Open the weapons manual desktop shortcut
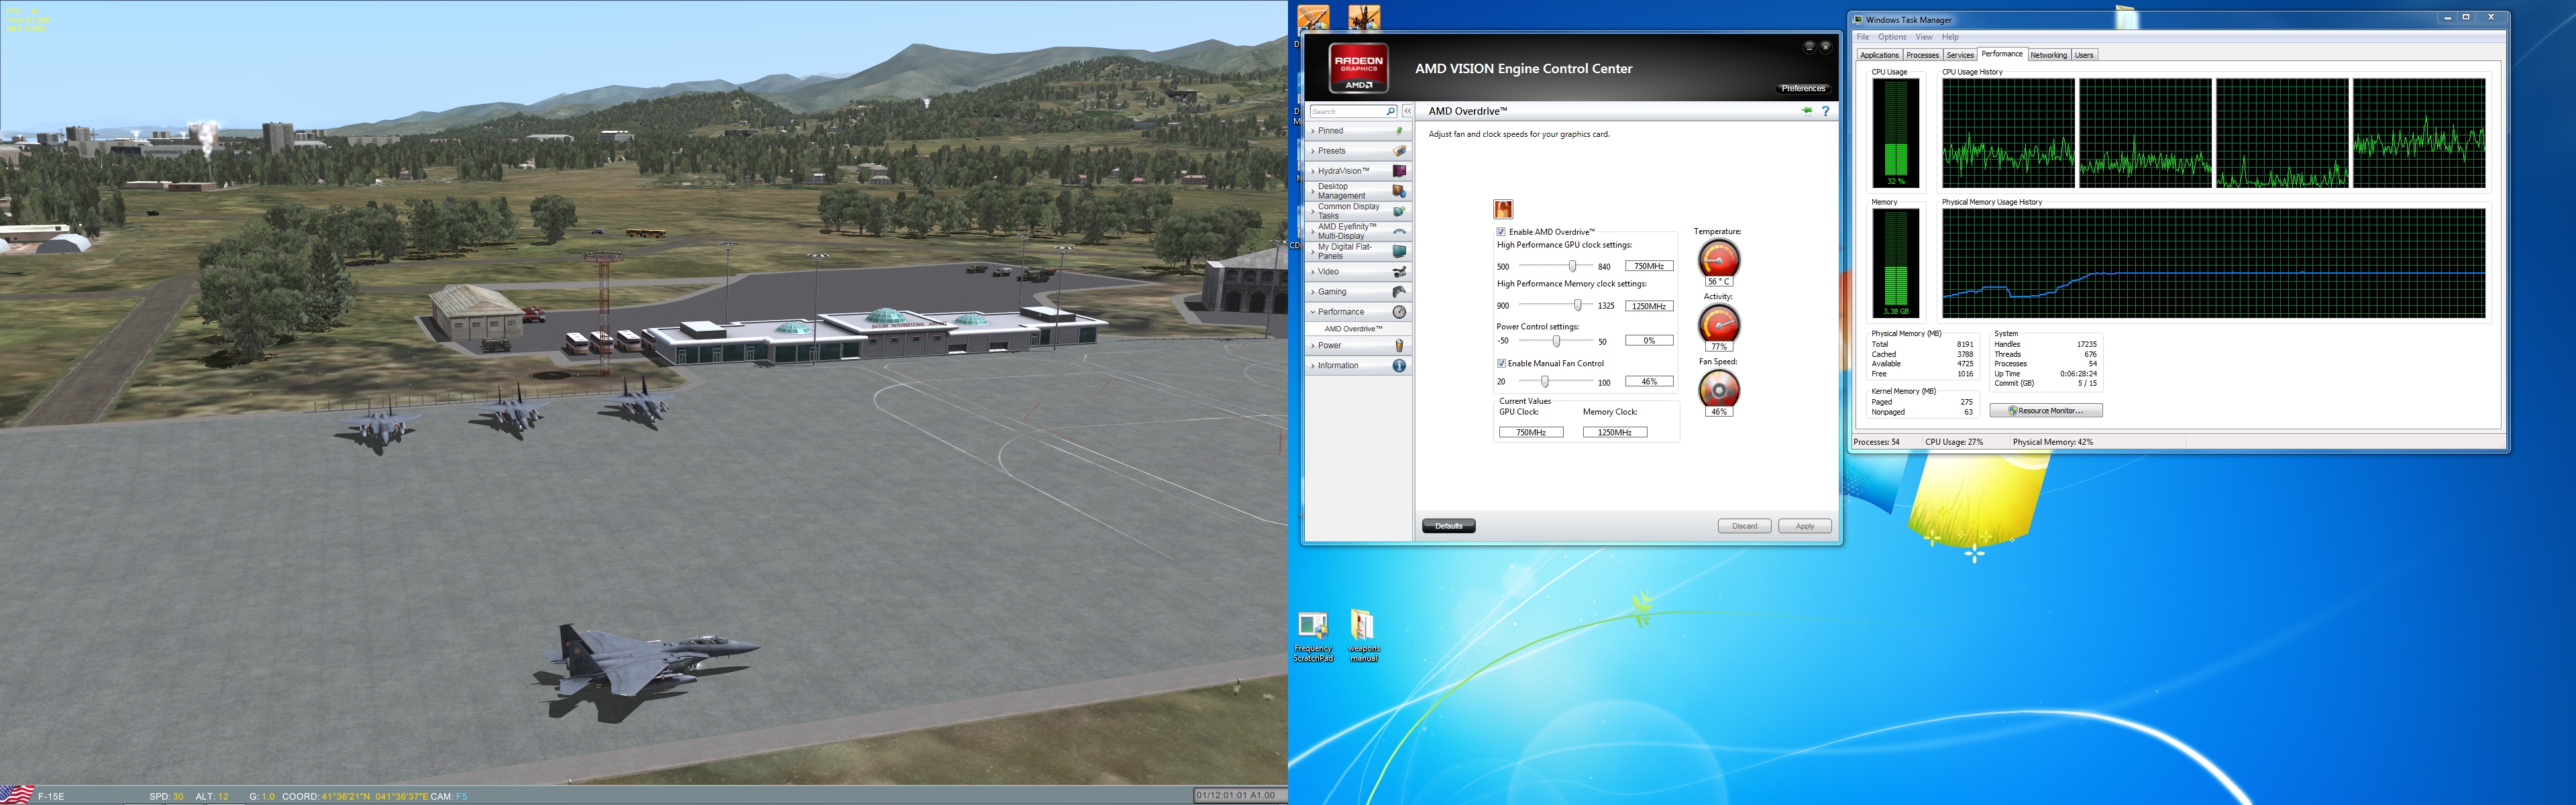Screen dimensions: 2576x805 [x=1363, y=636]
